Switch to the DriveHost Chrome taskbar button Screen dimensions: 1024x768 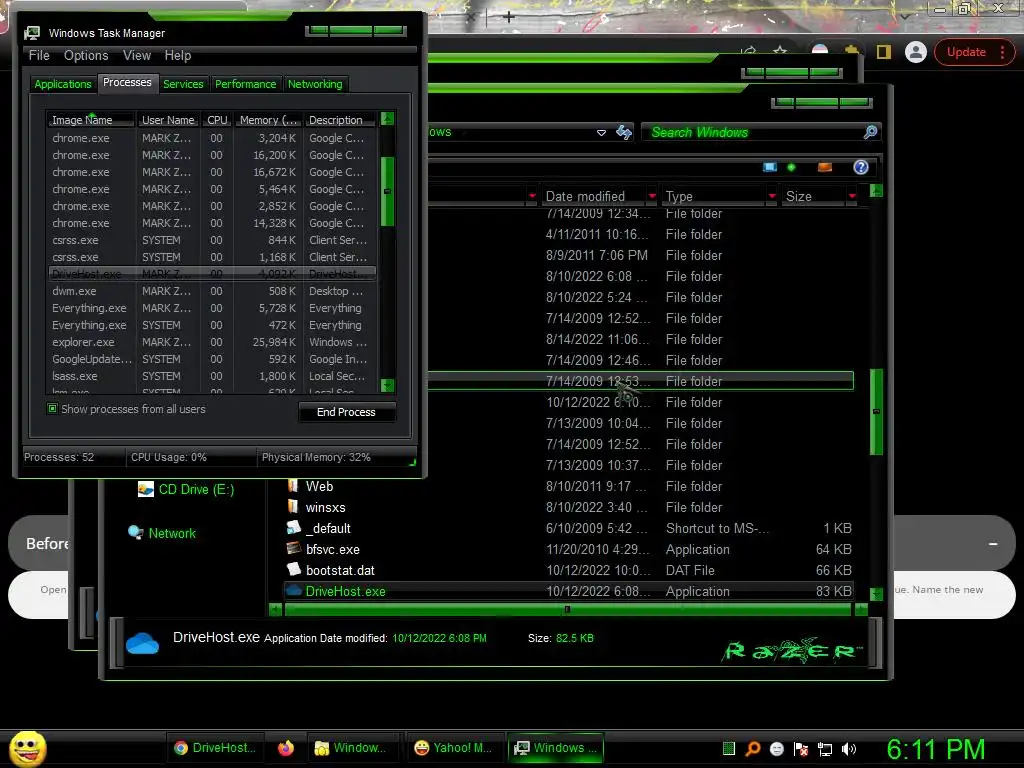[x=216, y=748]
